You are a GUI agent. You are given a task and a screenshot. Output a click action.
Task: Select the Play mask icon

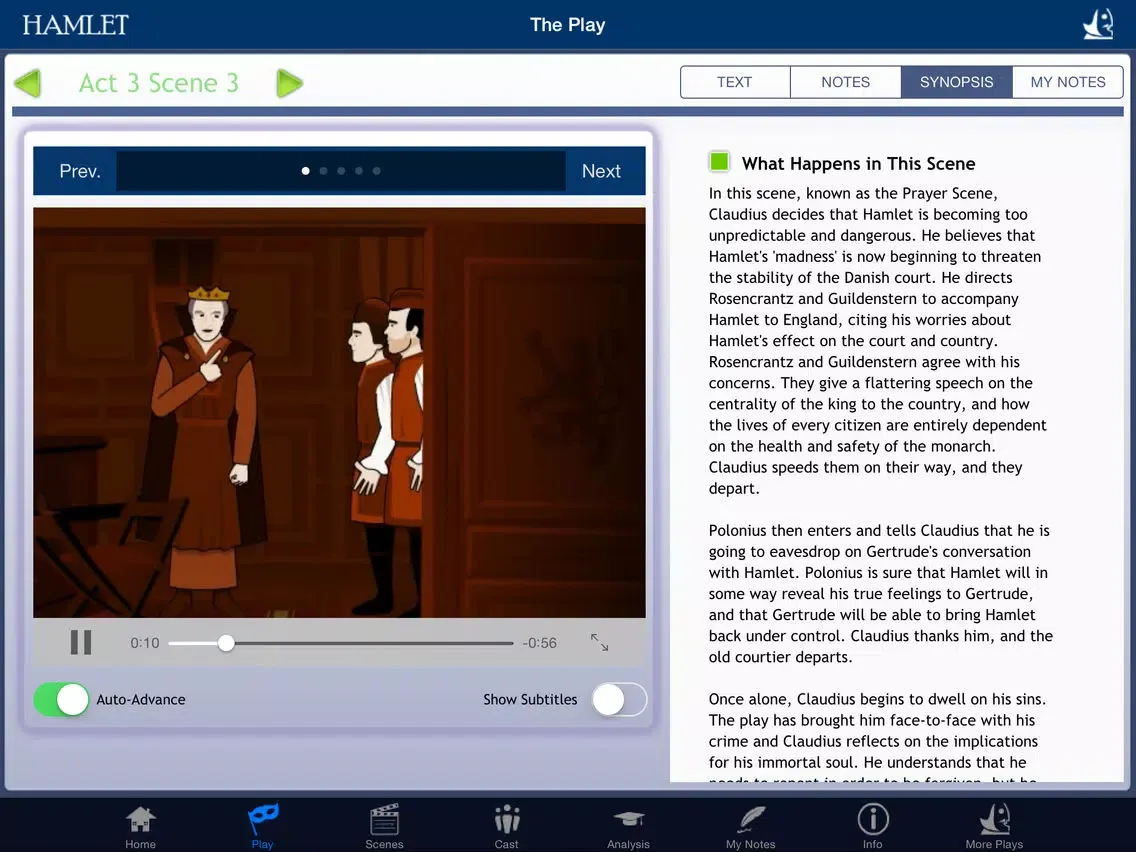(262, 826)
